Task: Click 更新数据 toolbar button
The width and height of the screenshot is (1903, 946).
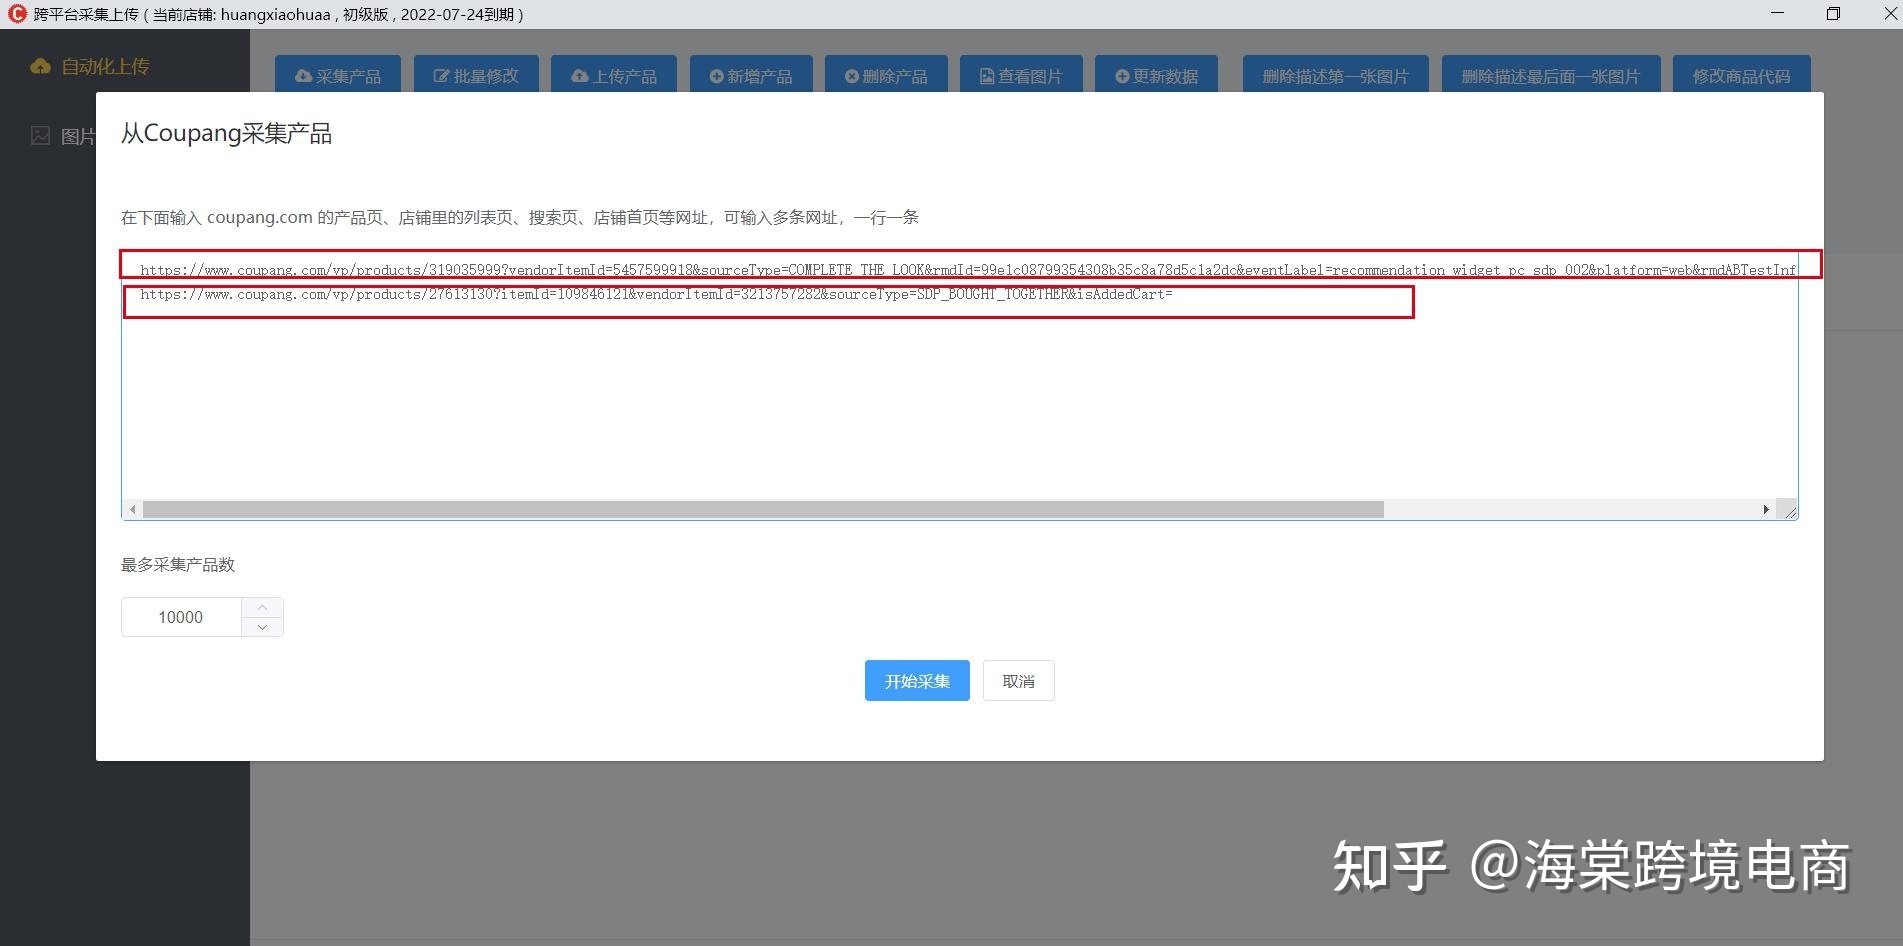Action: coord(1156,75)
